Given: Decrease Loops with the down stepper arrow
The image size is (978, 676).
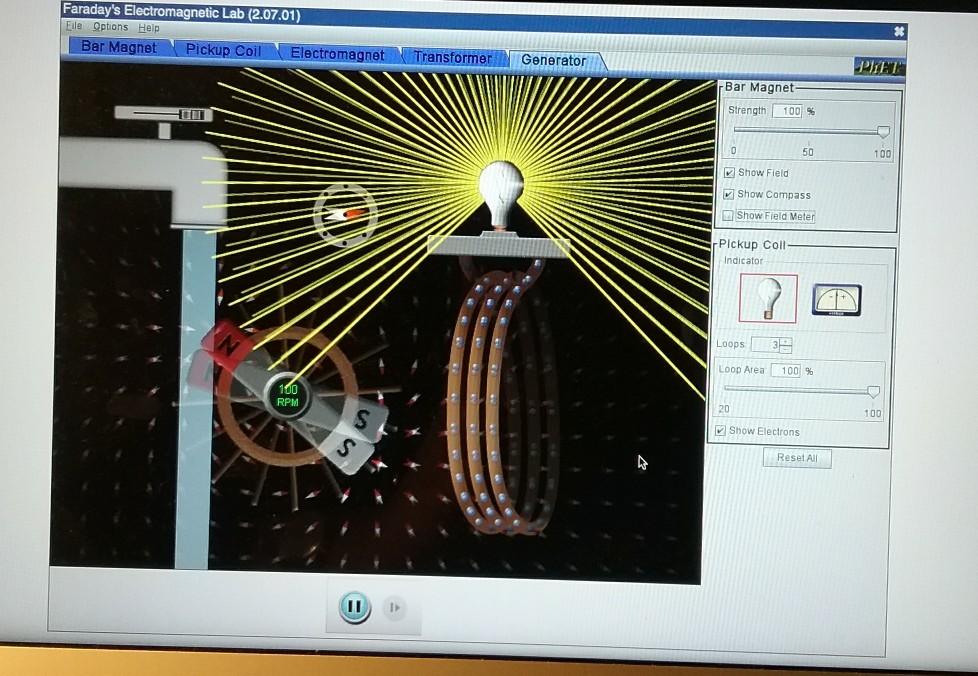Looking at the screenshot, I should point(786,349).
